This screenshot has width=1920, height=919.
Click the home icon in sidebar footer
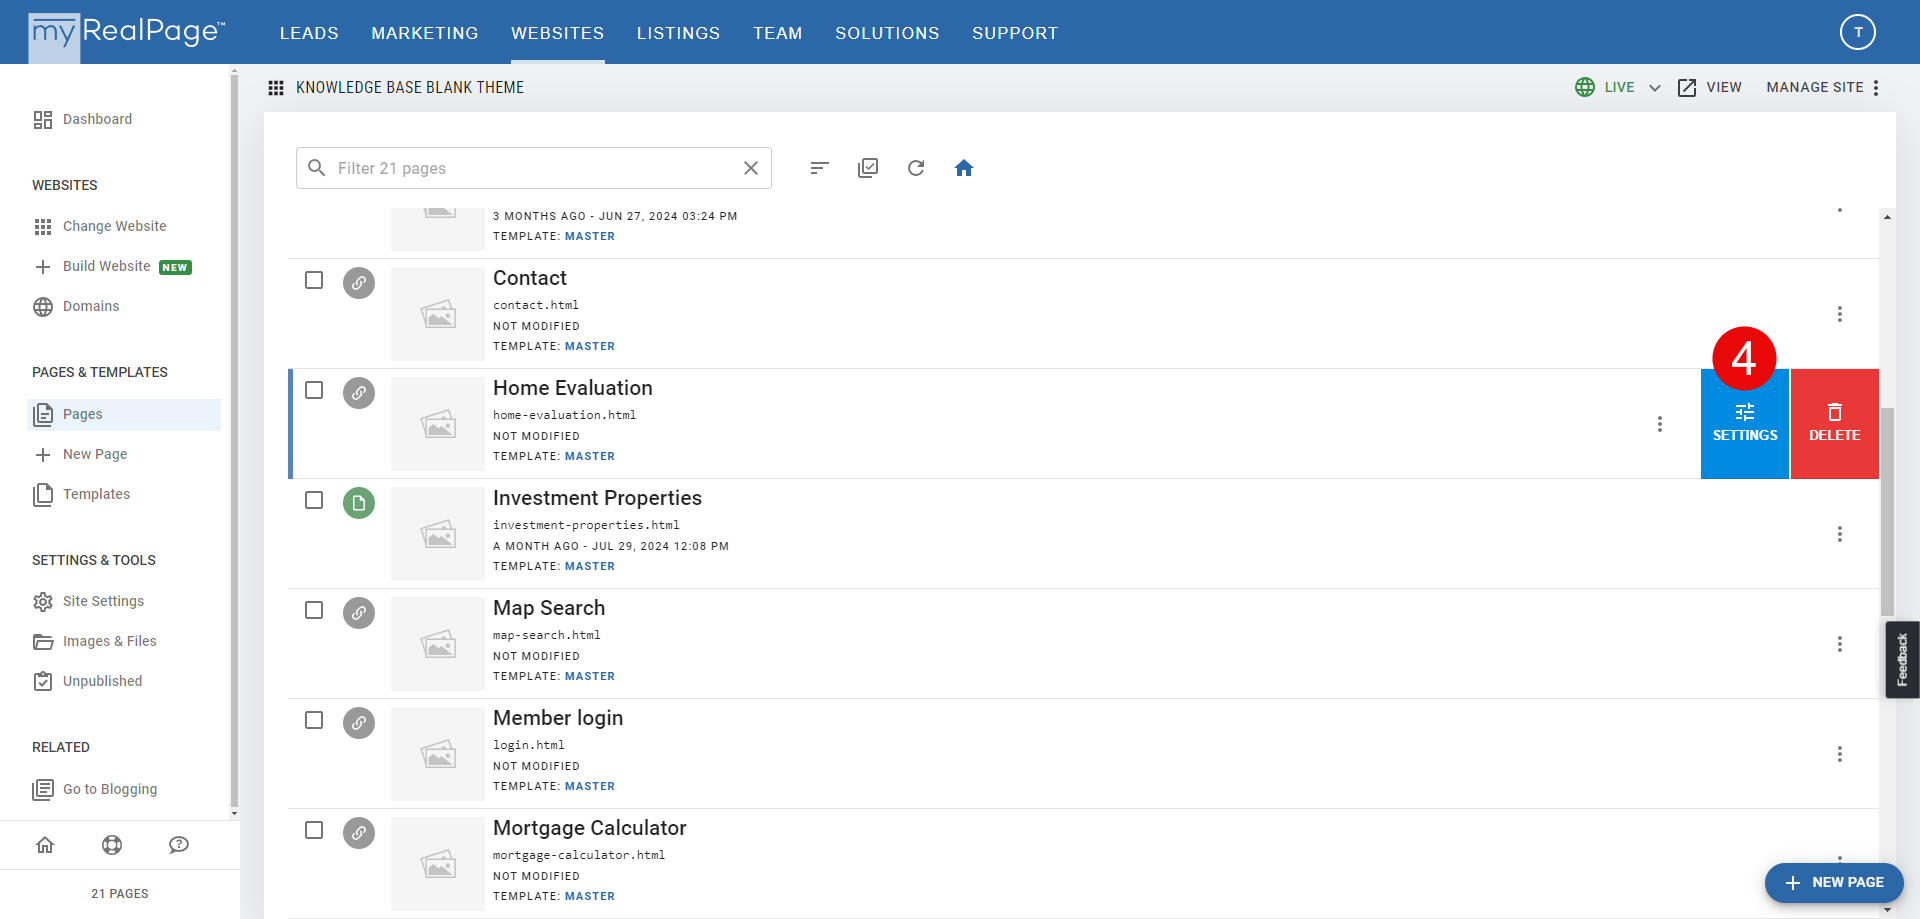[45, 845]
